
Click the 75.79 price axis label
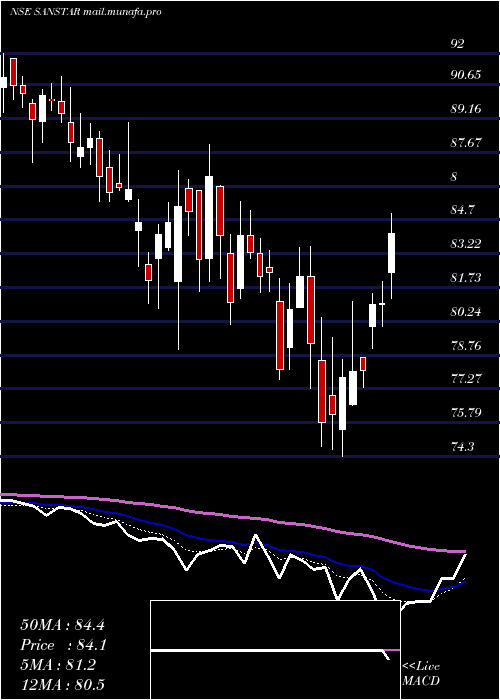point(466,412)
